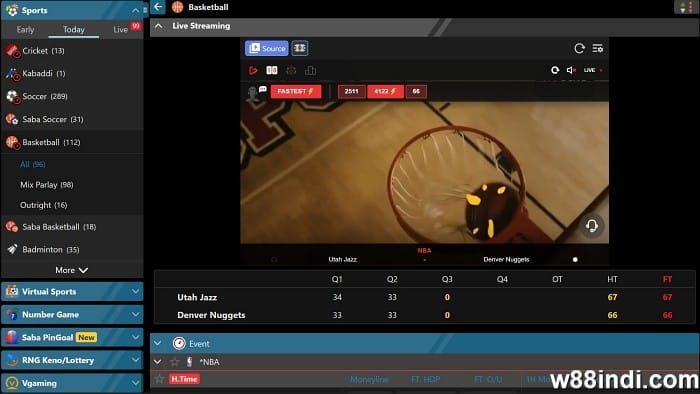Open the statistics bar-chart icon
Screen dimensions: 700x394
[310, 70]
